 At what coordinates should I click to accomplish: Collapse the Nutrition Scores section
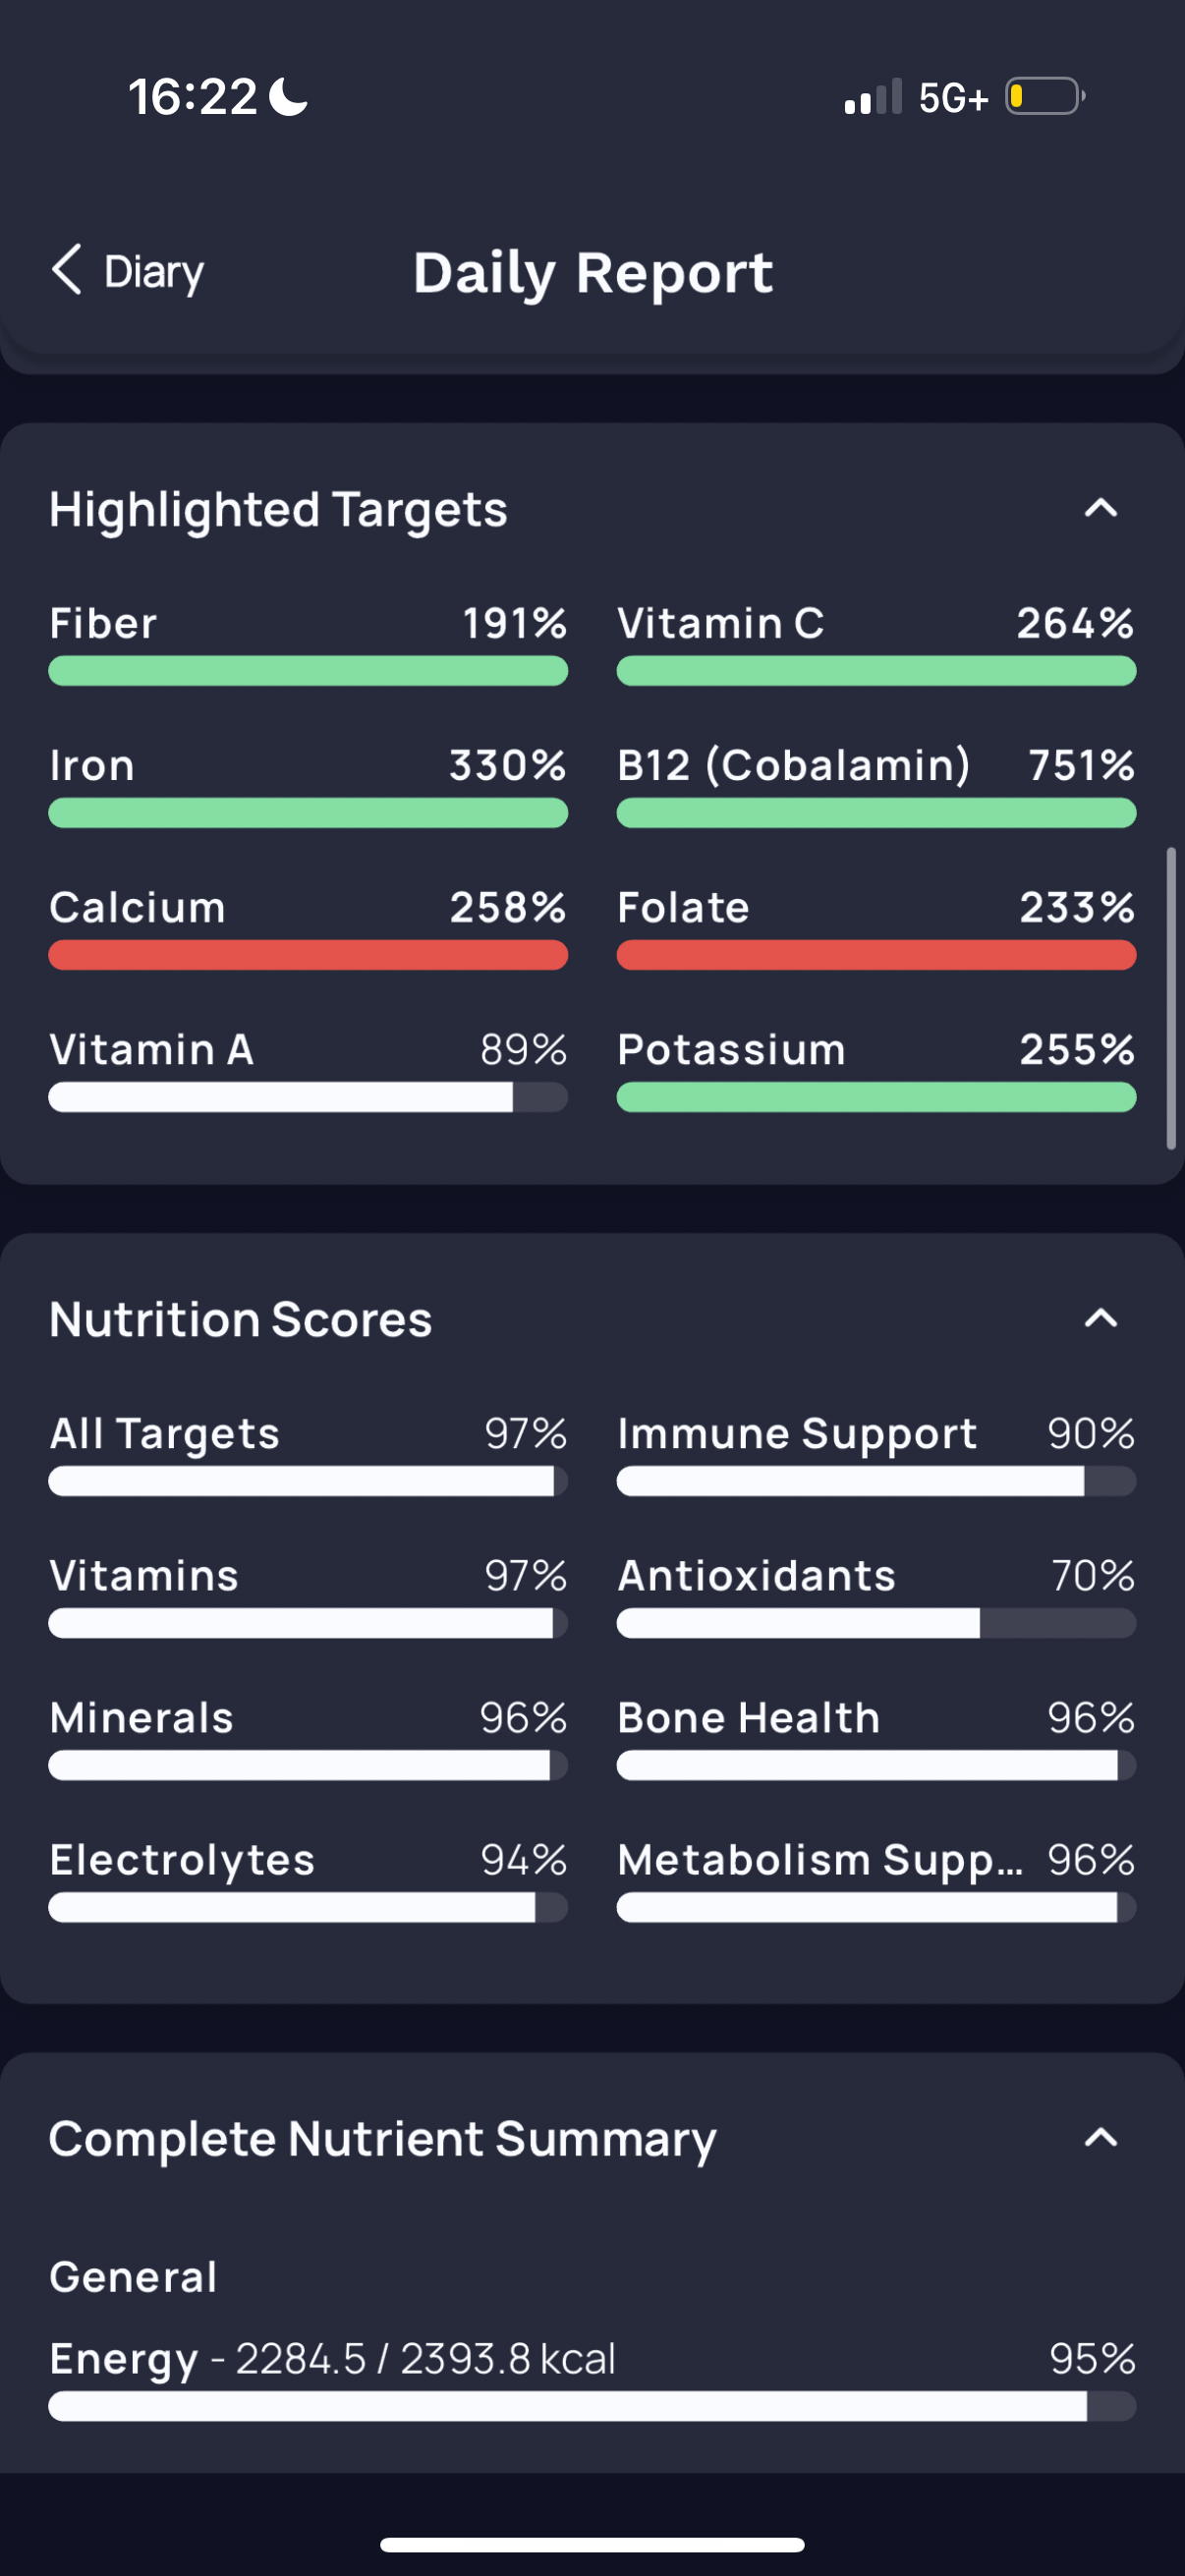1100,1318
